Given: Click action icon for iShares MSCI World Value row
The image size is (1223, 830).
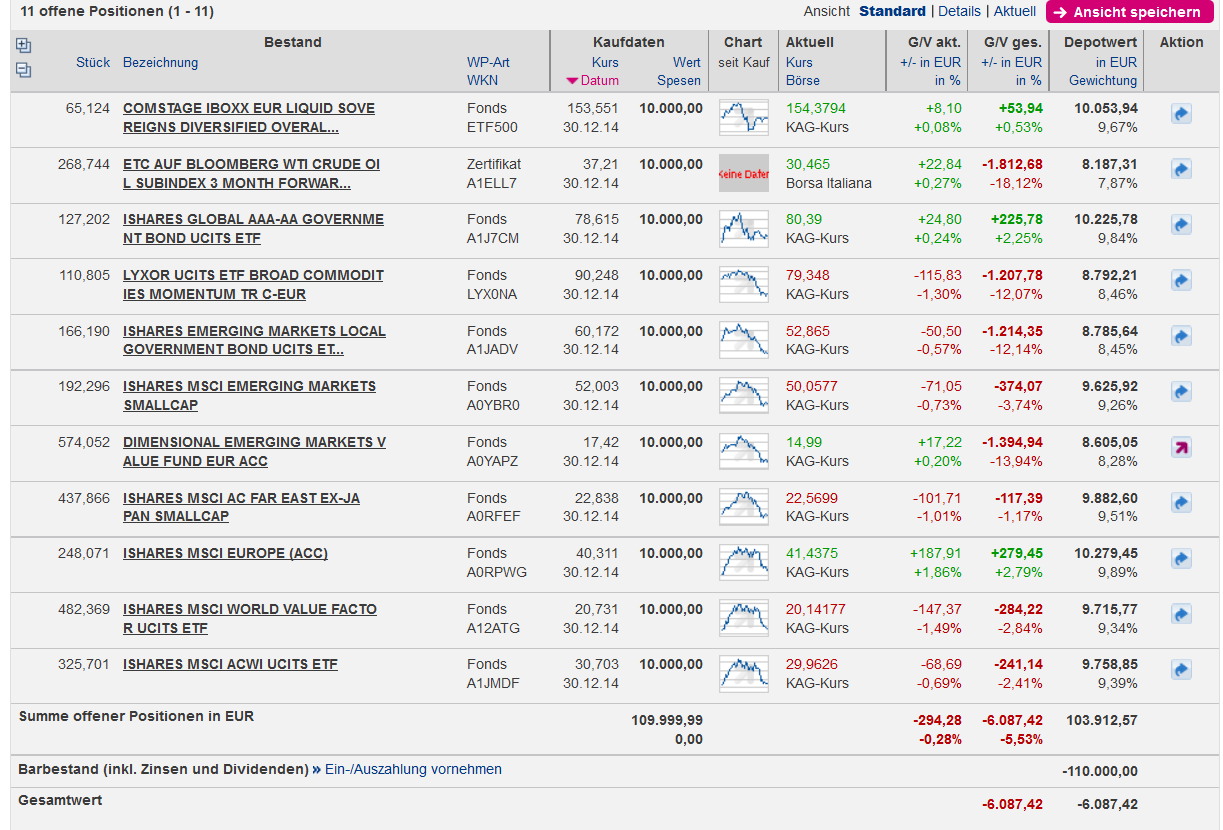Looking at the screenshot, I should [1181, 615].
